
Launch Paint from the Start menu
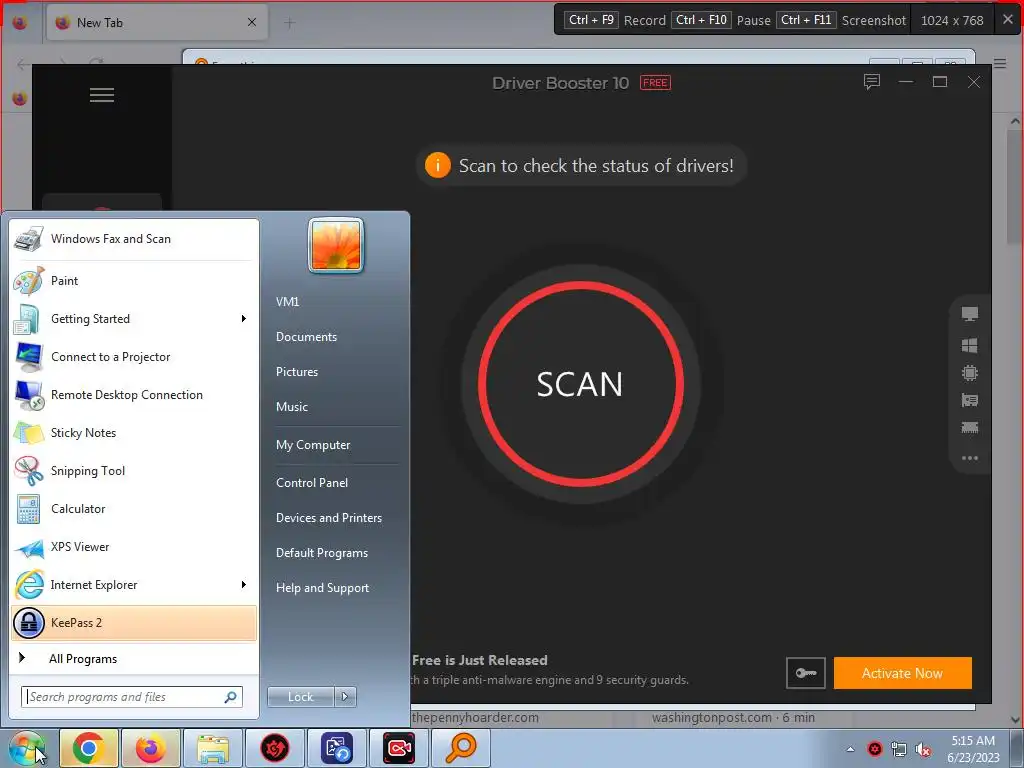134,281
